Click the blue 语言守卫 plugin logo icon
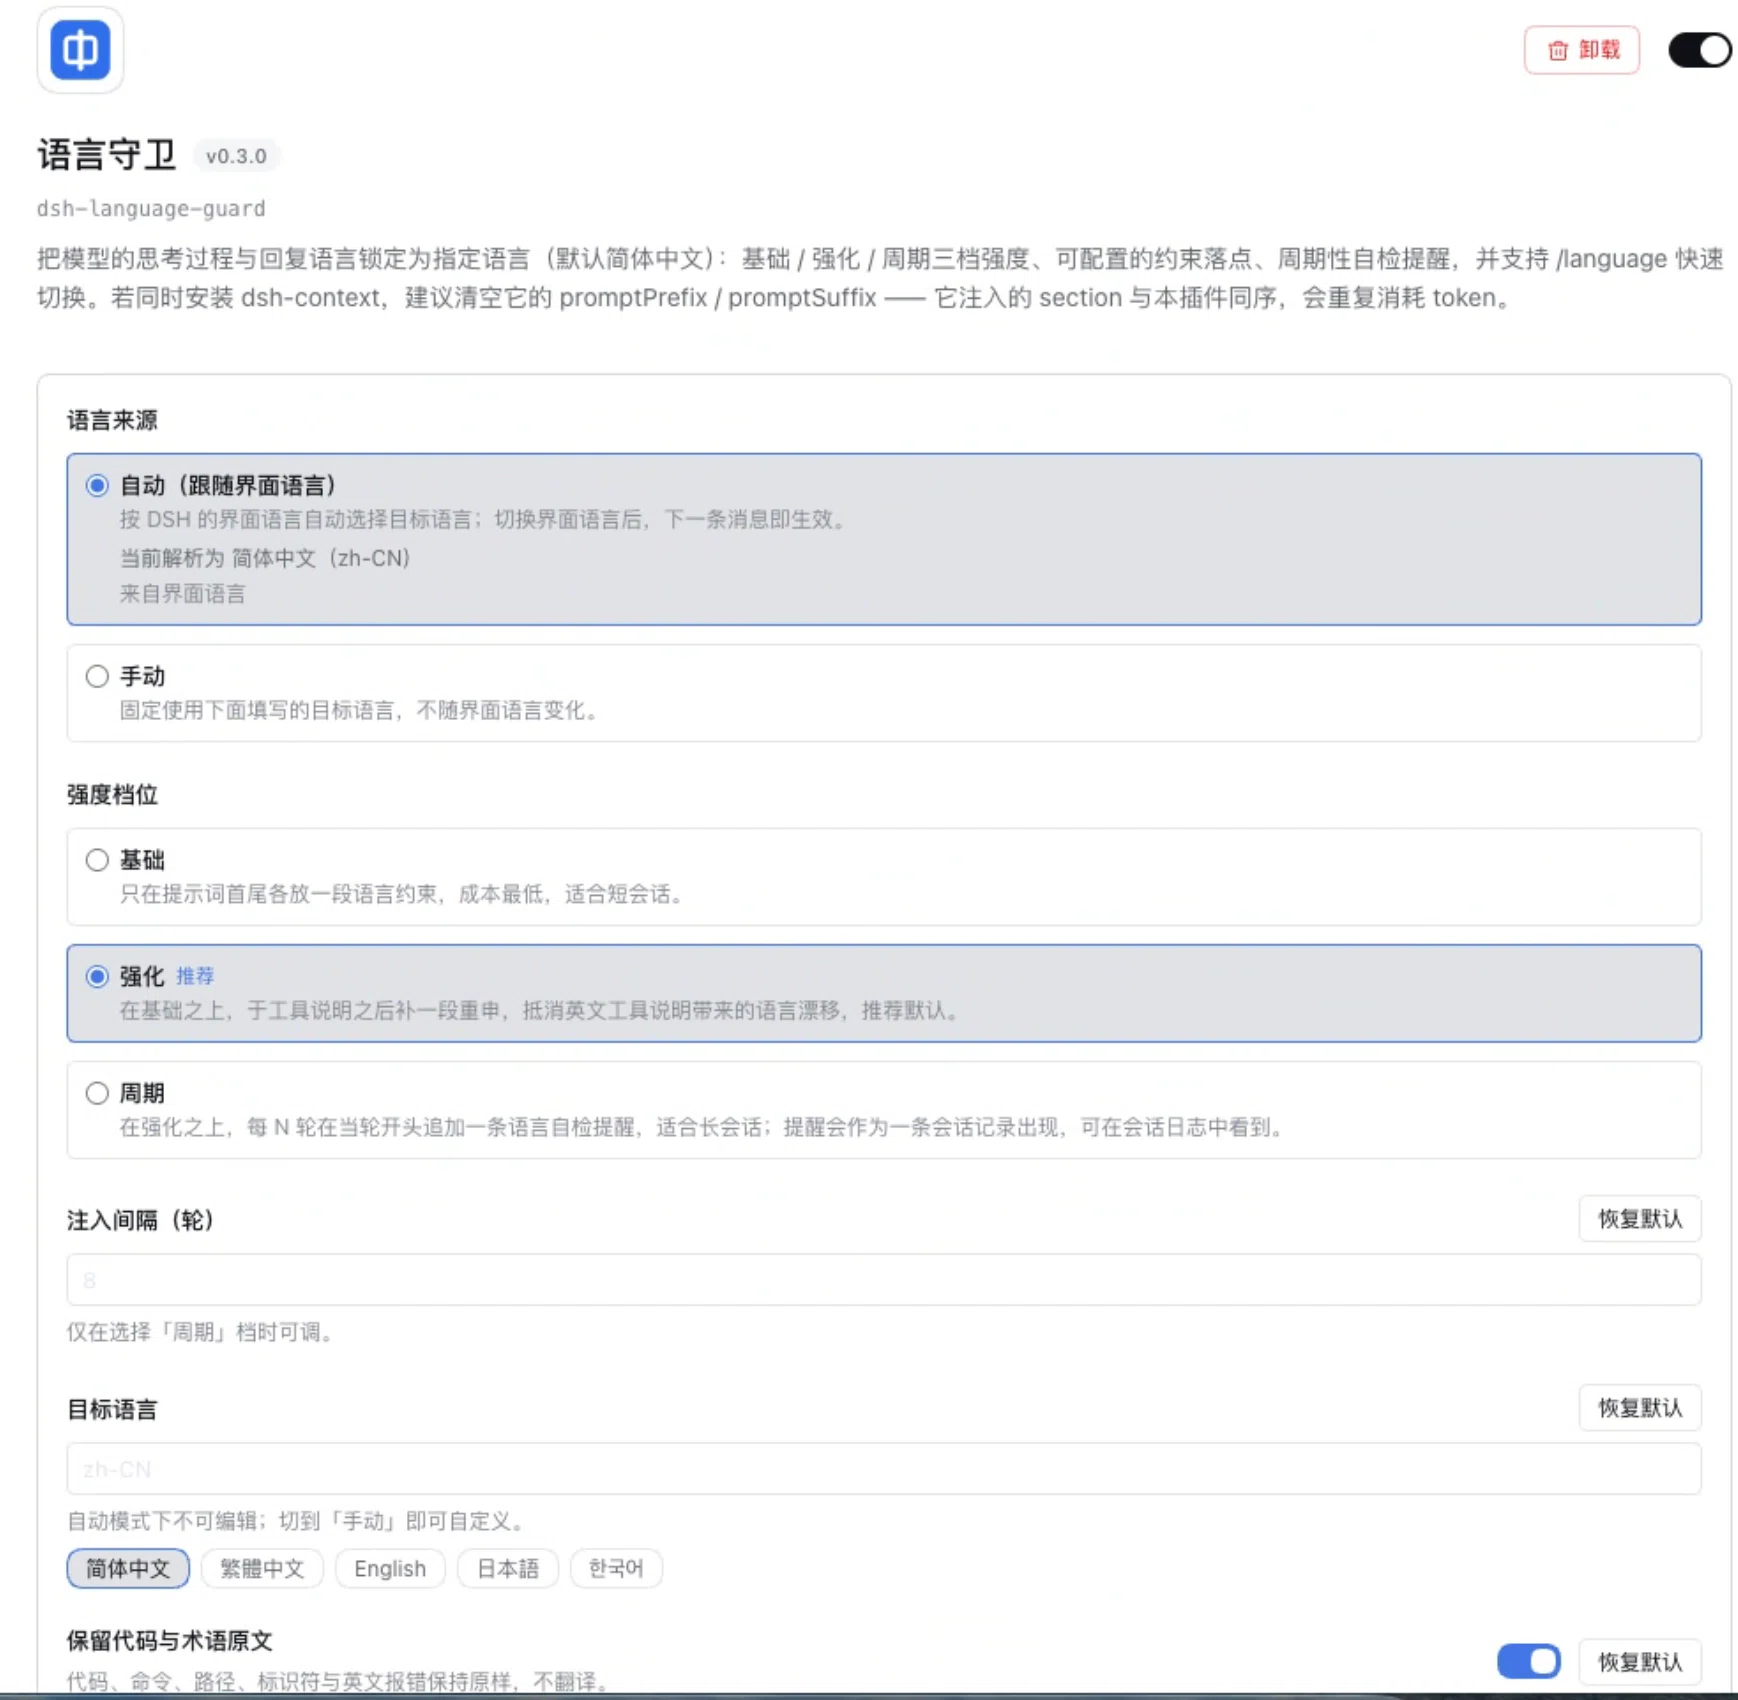Viewport: 1738px width, 1700px height. (80, 50)
